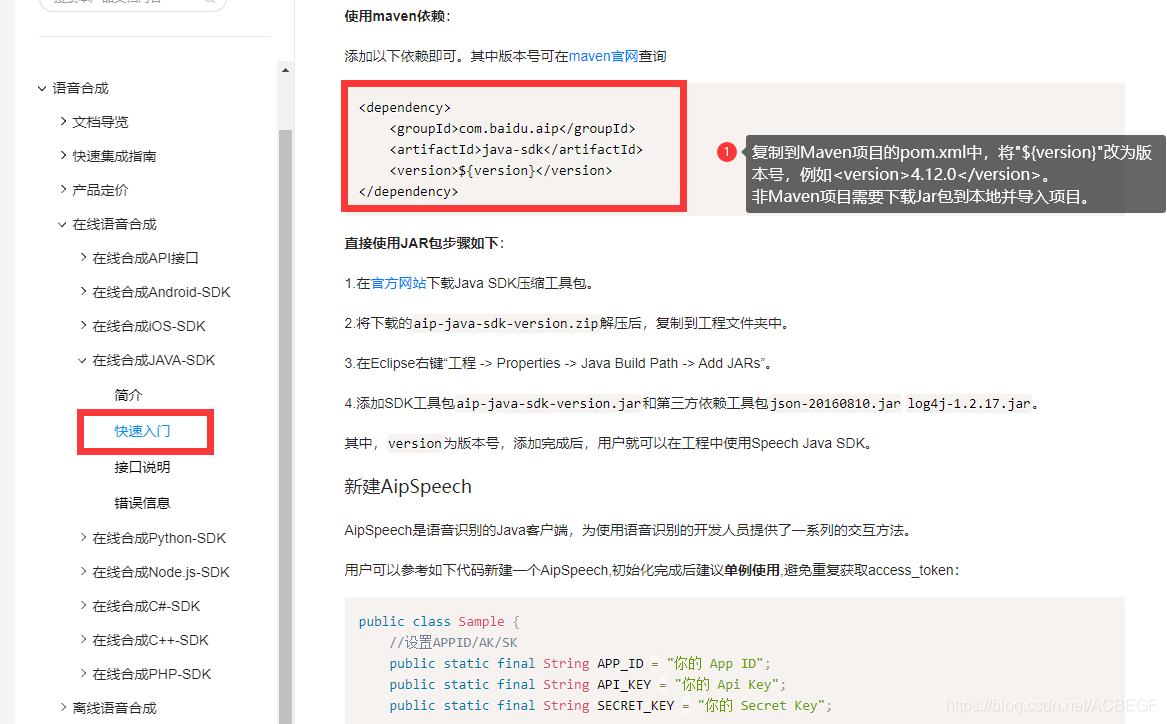Open 在线合成Python-SDK docs
Viewport: 1167px width, 724px height.
click(159, 538)
